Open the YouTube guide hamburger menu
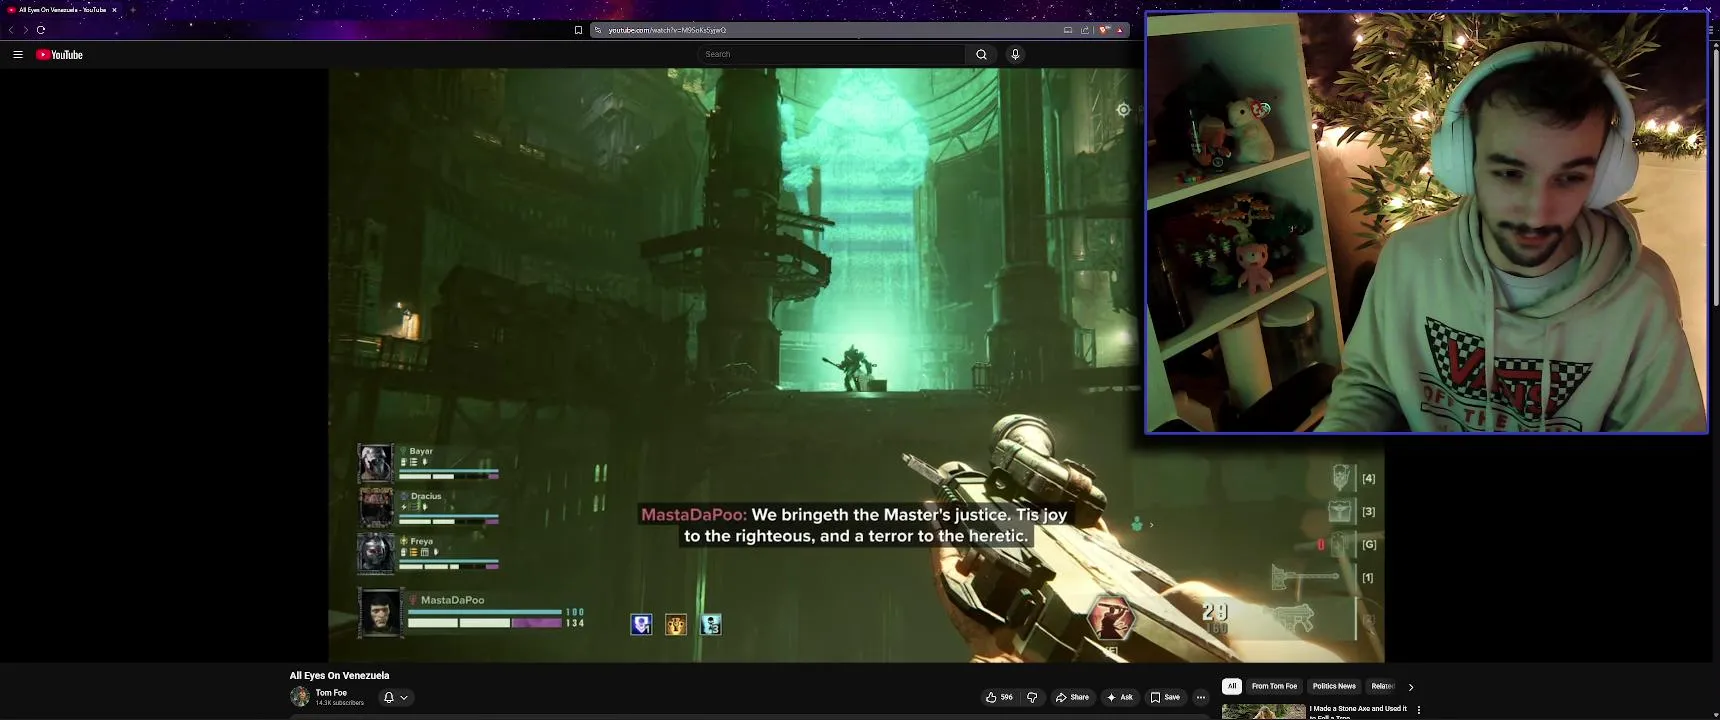 tap(18, 55)
